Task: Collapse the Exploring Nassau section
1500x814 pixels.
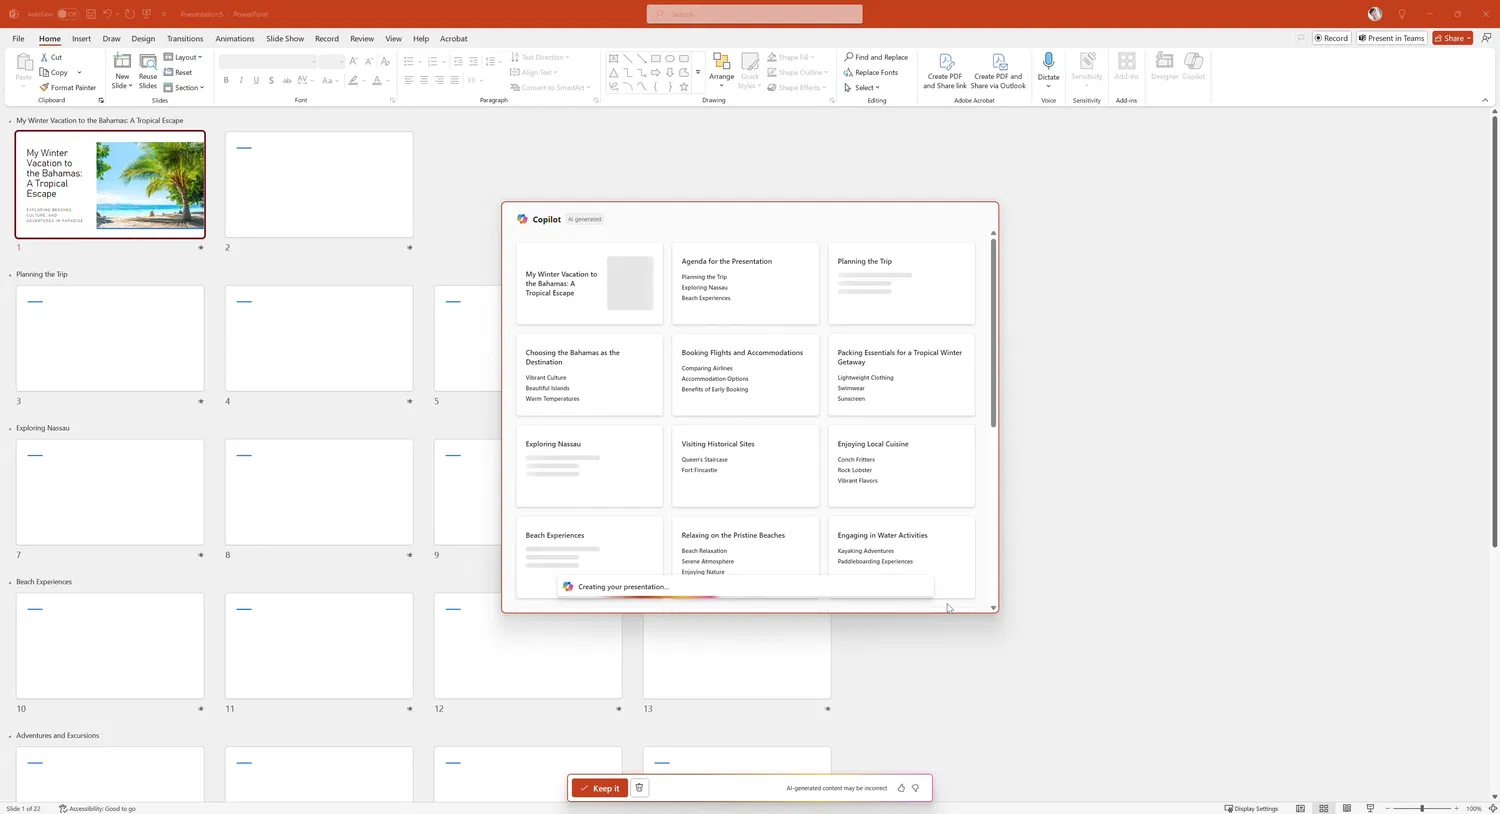Action: point(11,428)
